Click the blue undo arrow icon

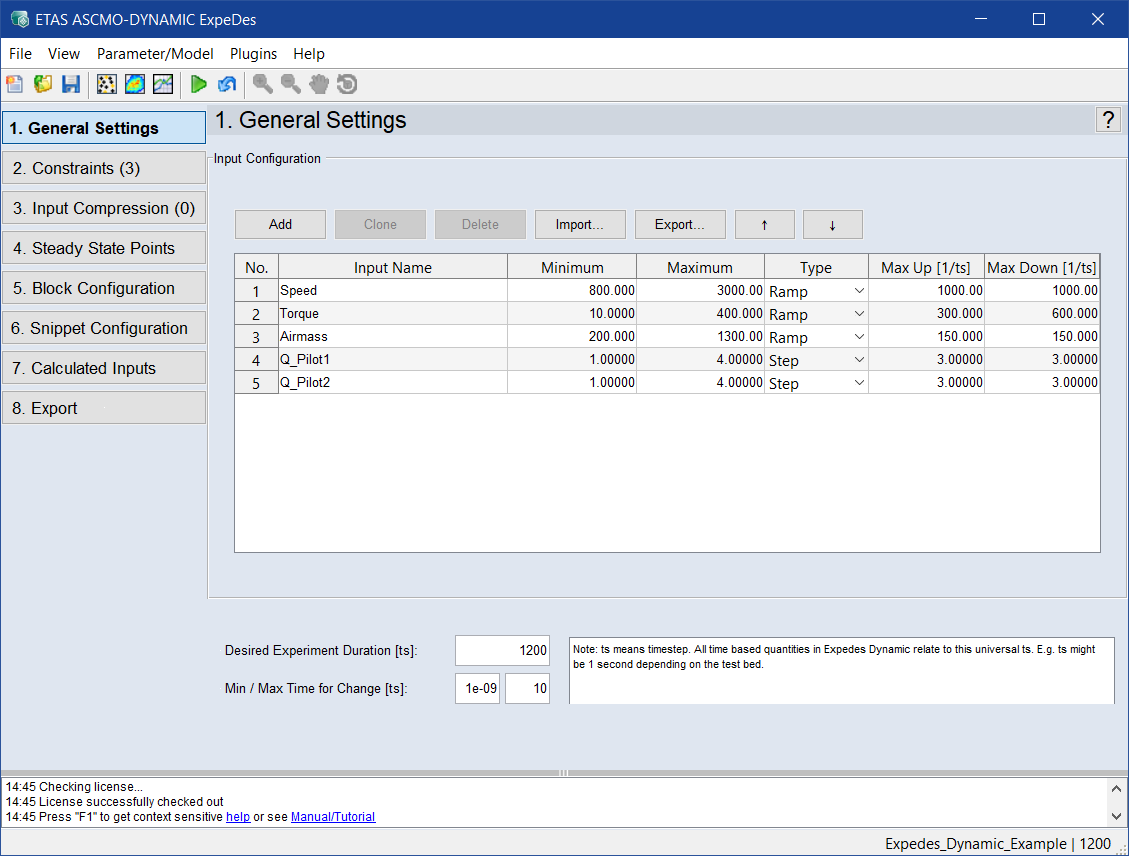coord(227,85)
